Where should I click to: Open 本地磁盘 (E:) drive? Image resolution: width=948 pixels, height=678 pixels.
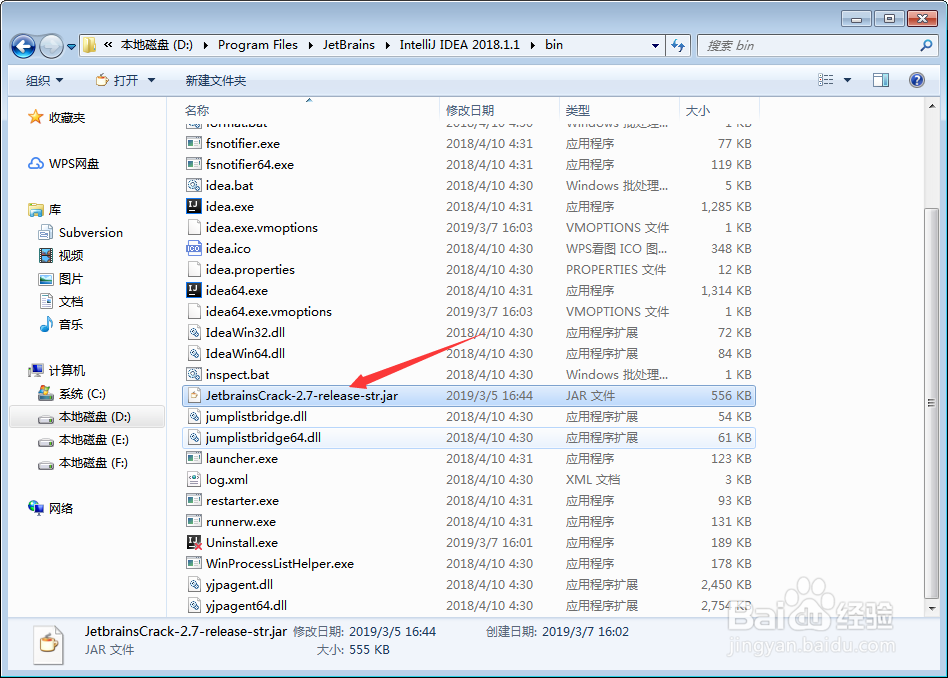83,440
